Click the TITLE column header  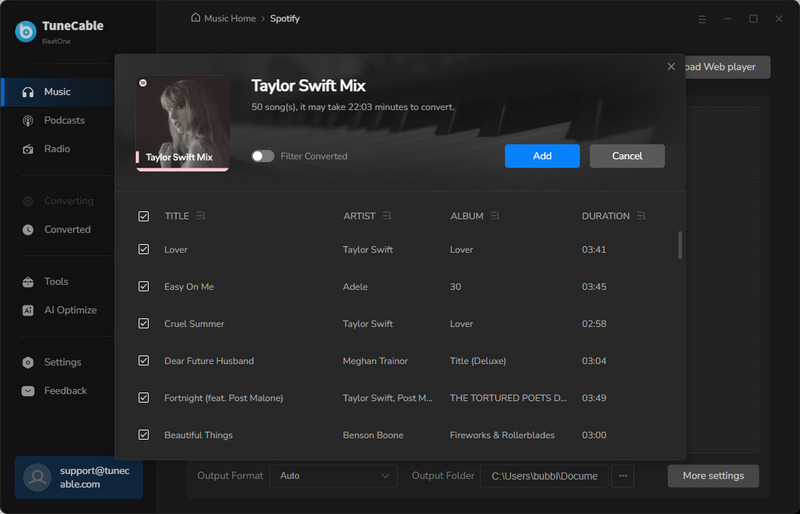click(177, 216)
